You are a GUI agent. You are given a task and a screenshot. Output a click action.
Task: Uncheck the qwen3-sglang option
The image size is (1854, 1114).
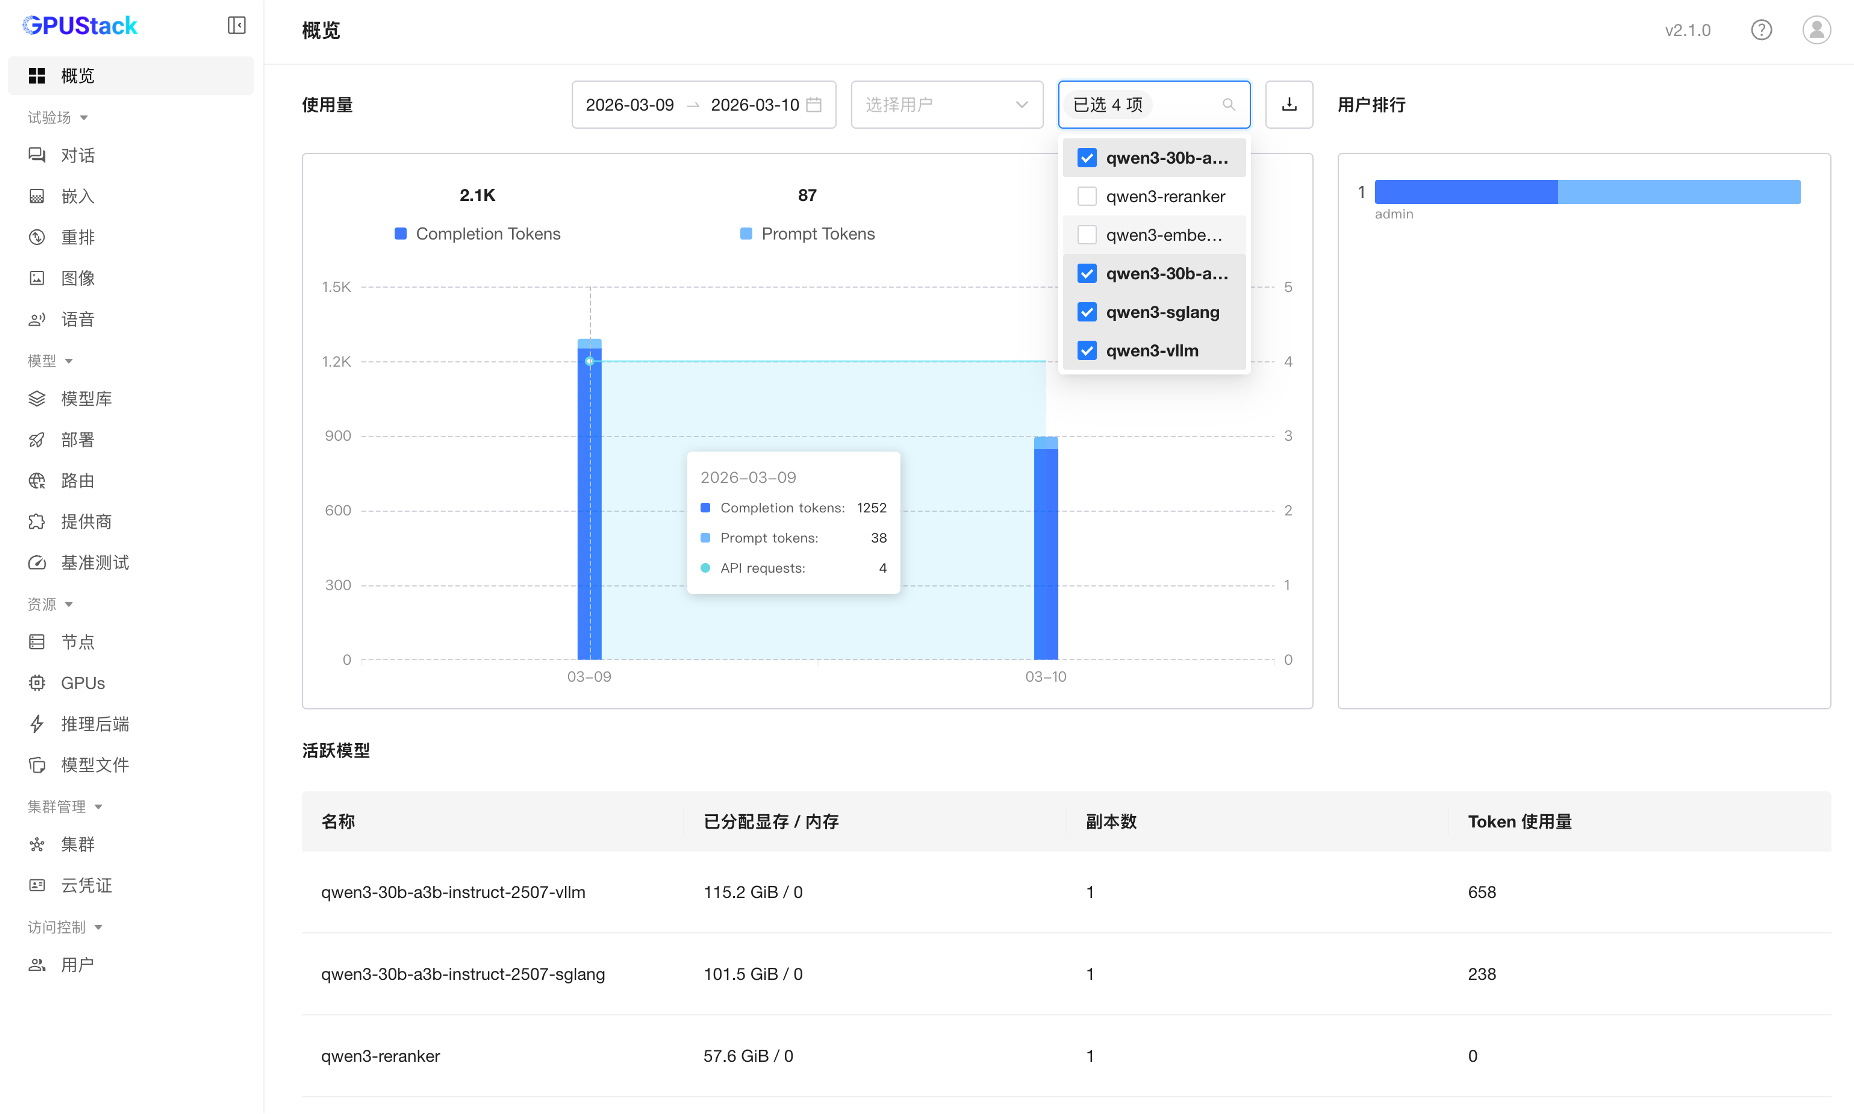[x=1087, y=312]
